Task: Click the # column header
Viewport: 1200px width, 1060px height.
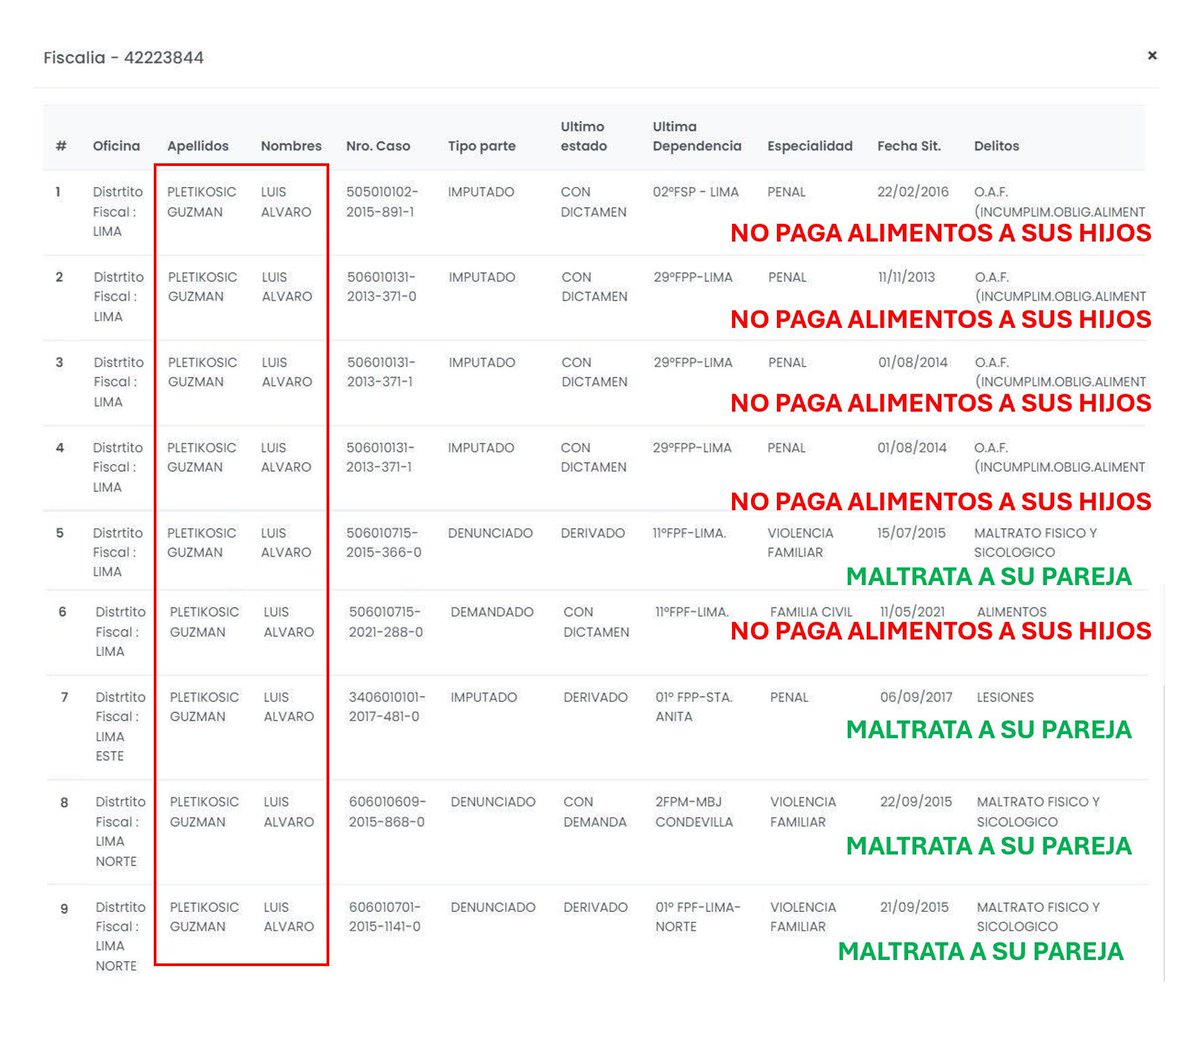Action: tap(61, 146)
